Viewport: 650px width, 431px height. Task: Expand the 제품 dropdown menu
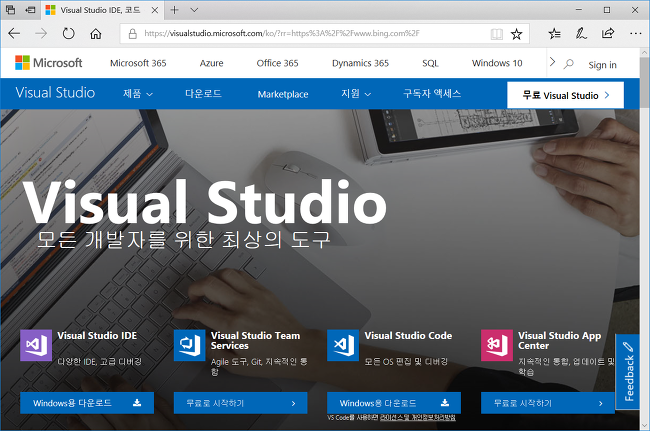click(x=138, y=94)
